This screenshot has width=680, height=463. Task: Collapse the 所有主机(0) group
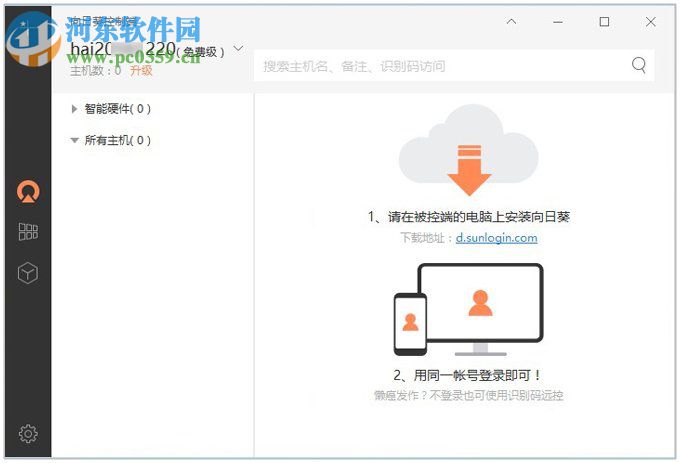[x=74, y=140]
